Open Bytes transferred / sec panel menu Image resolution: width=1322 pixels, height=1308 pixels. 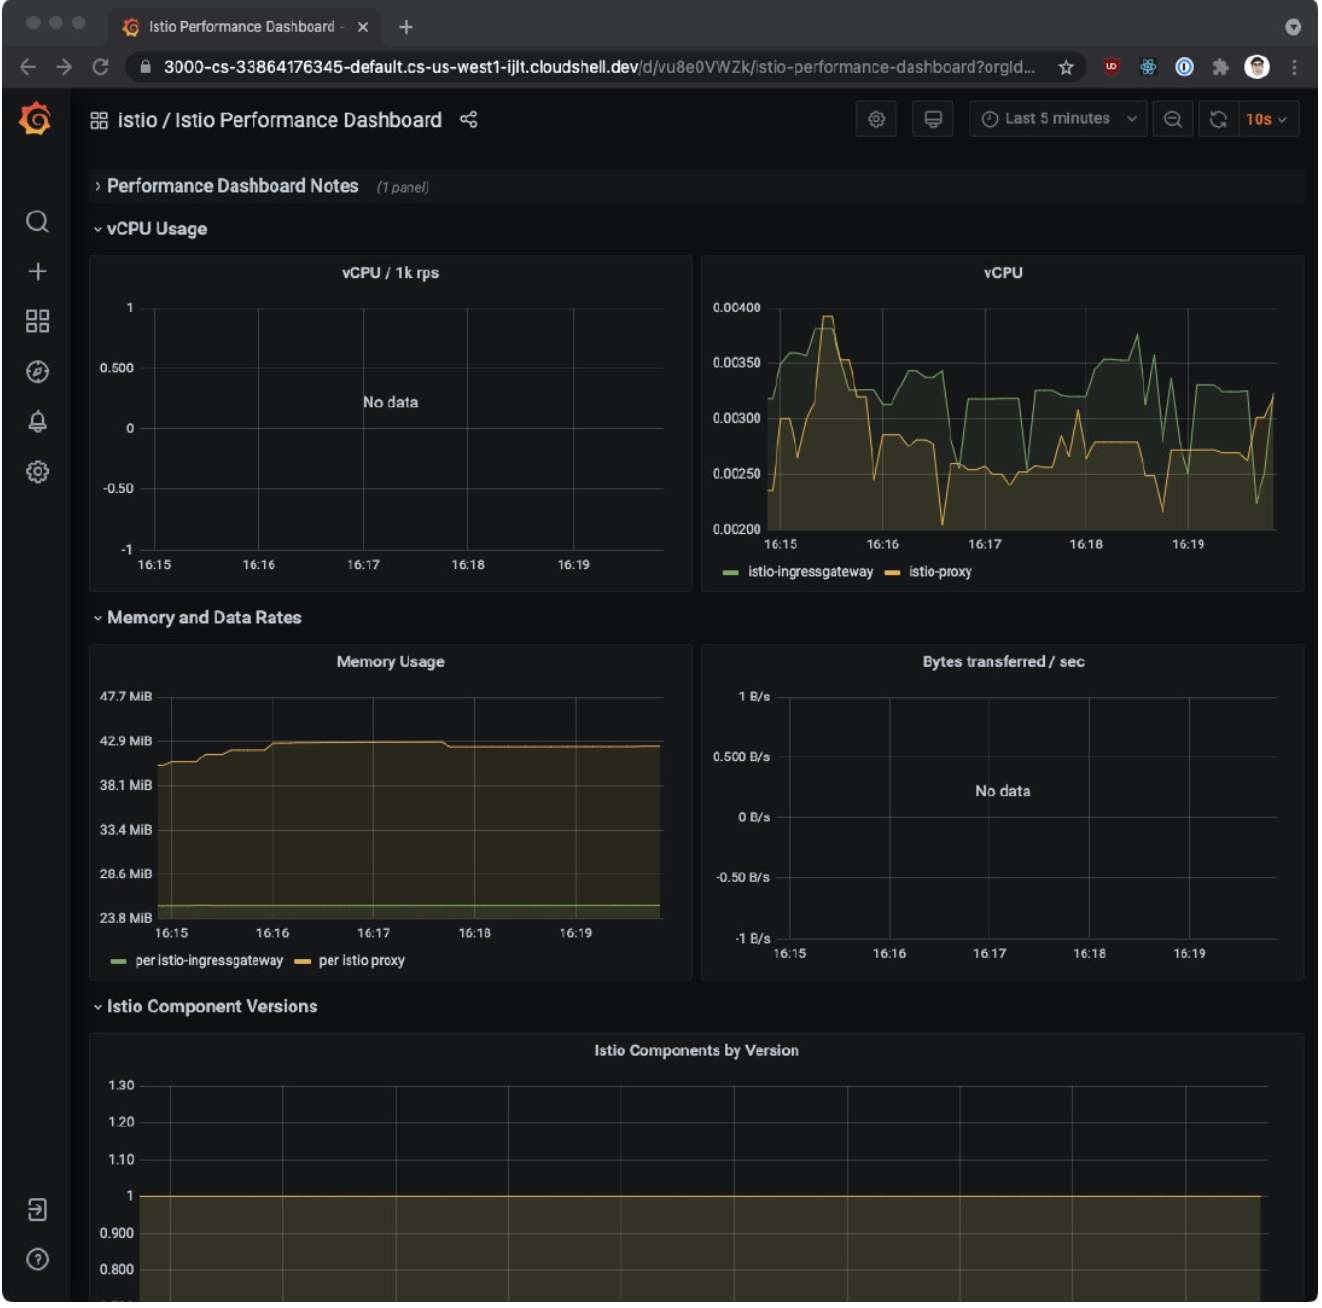pos(1003,662)
